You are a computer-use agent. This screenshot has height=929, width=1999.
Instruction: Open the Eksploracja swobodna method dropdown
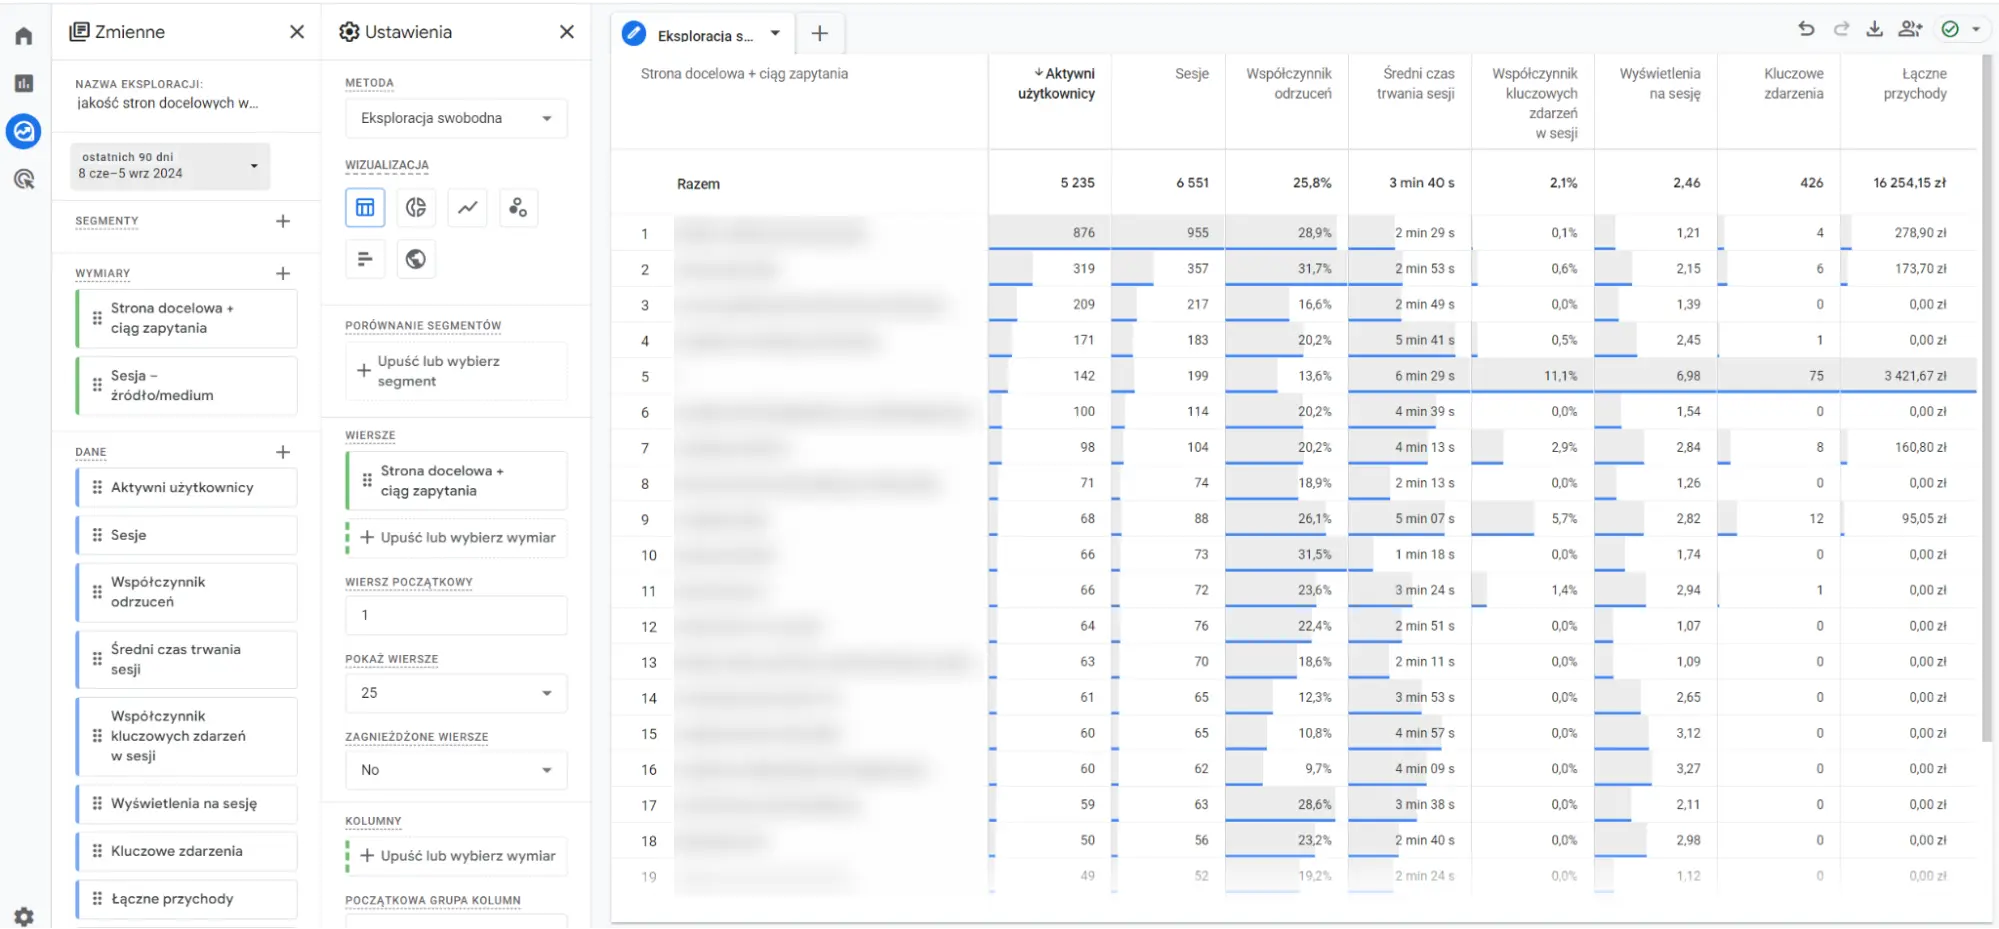coord(456,118)
